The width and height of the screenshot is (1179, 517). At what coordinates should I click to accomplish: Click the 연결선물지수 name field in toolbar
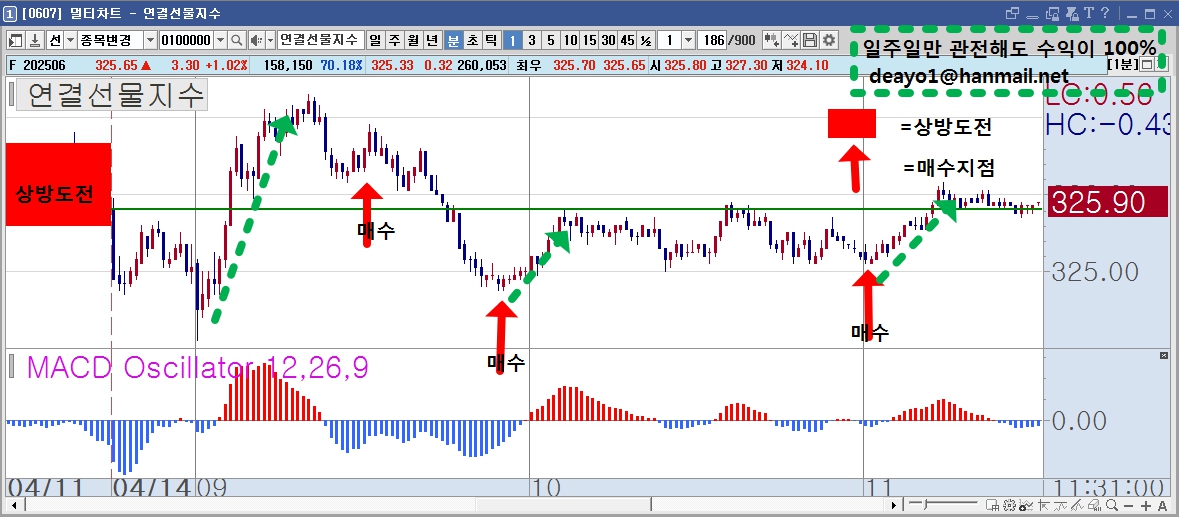point(320,40)
